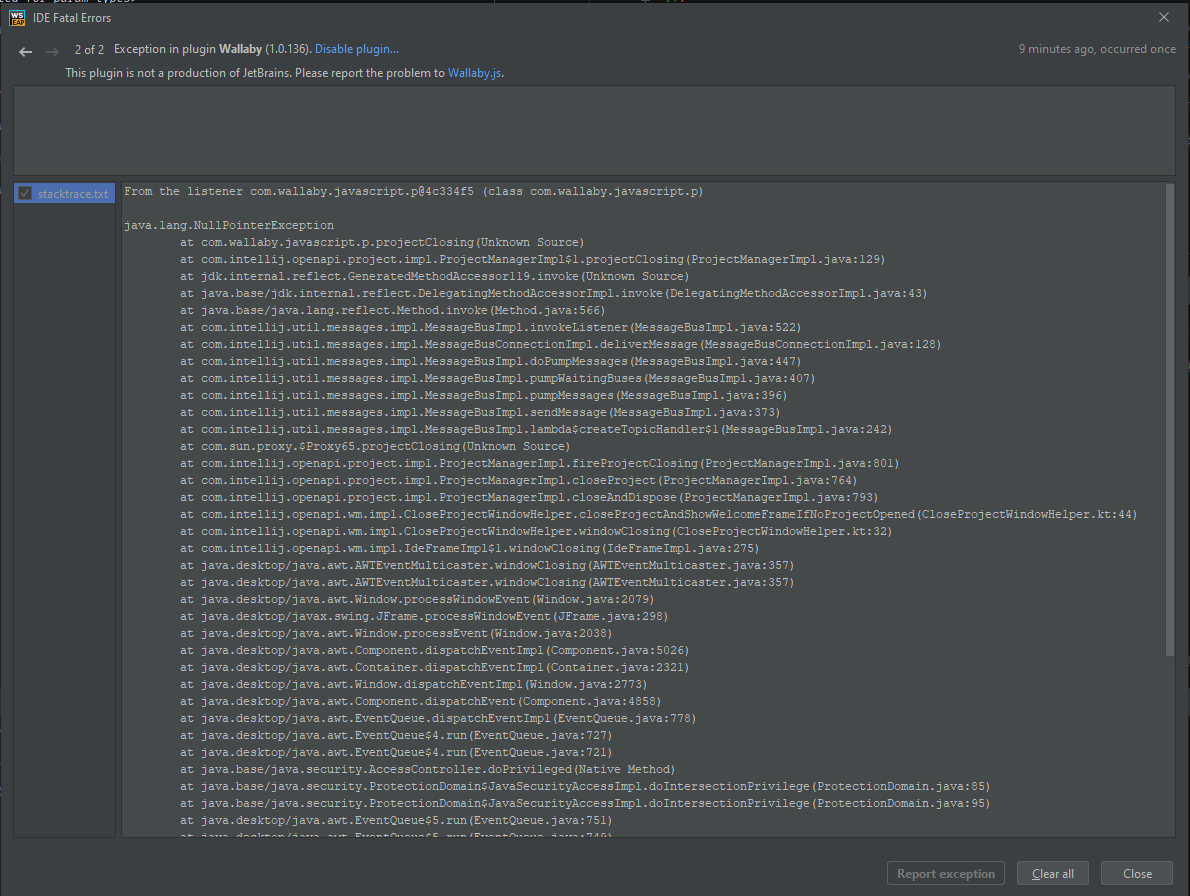The height and width of the screenshot is (896, 1190).
Task: Click the JFrame.processWindowEvent stack line
Action: 424,616
